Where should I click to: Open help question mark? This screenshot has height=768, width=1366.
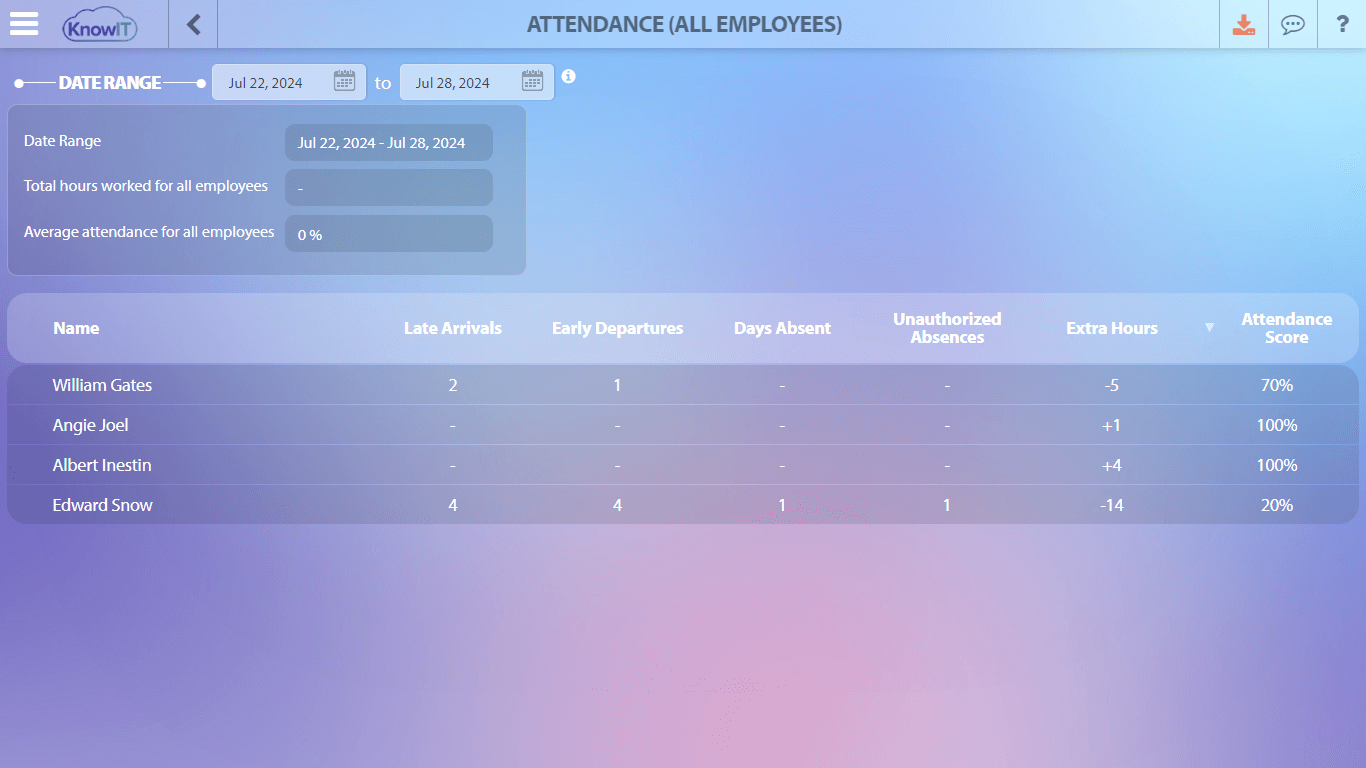point(1342,24)
